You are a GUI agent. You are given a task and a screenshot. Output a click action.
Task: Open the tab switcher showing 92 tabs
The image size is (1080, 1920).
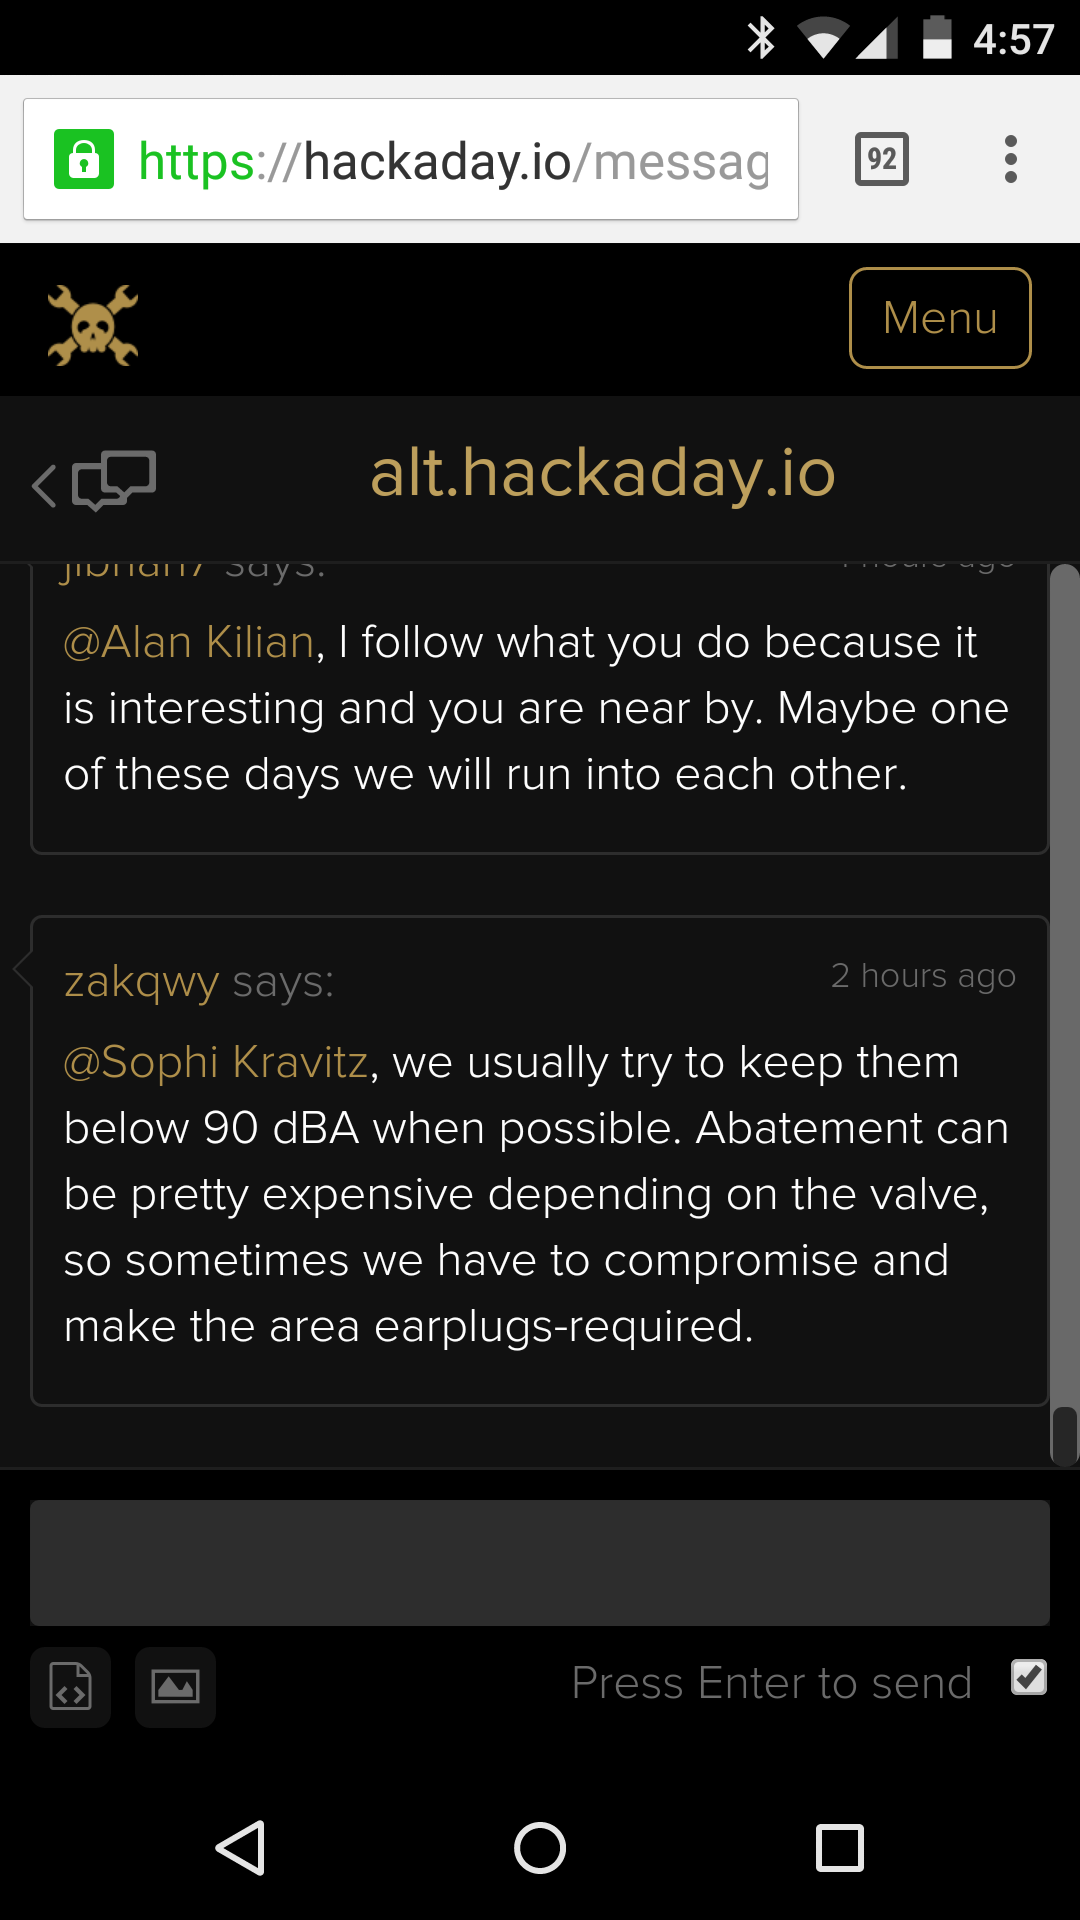(881, 158)
